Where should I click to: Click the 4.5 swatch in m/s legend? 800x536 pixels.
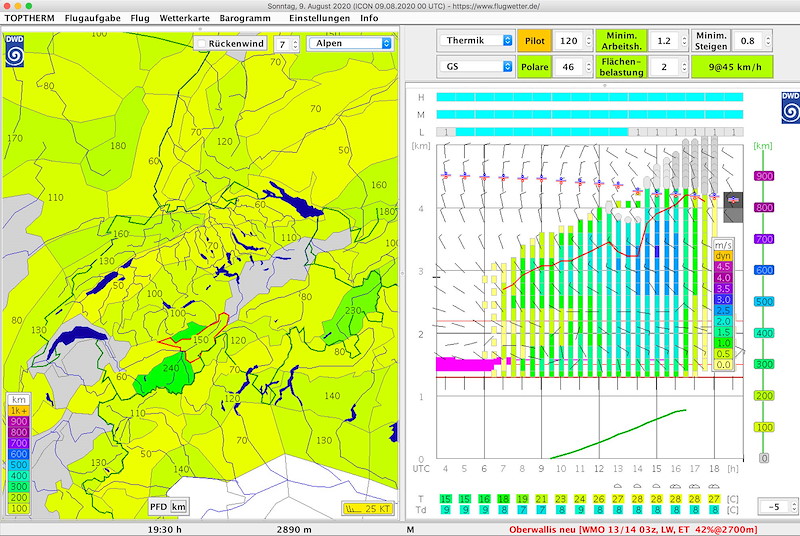pos(723,267)
